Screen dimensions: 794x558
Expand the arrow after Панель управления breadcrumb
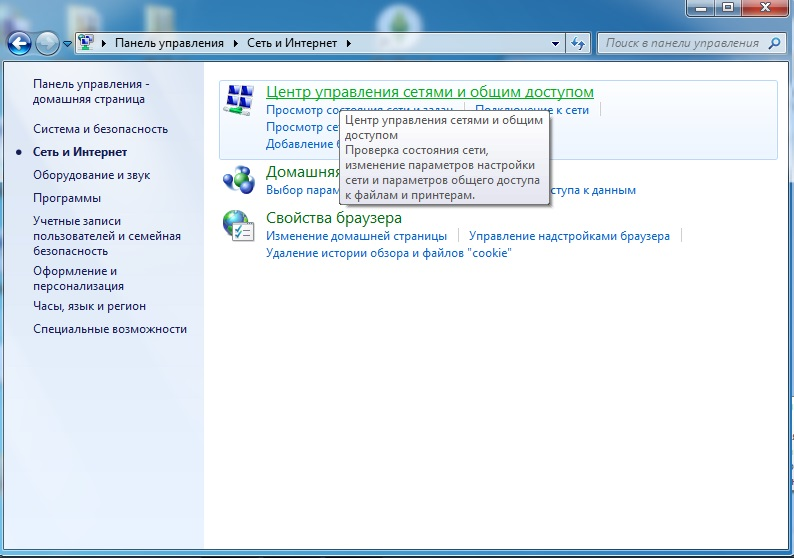(x=235, y=44)
